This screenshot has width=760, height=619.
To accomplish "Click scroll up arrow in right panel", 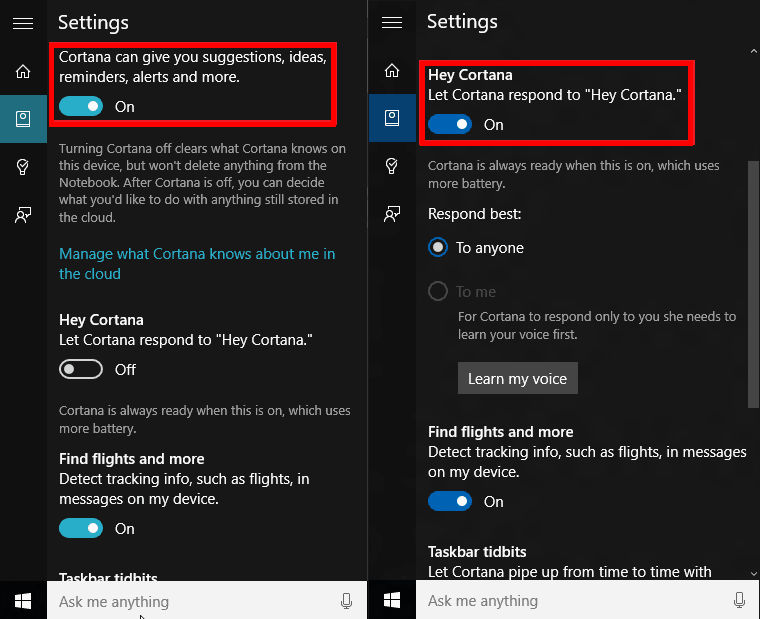I will pyautogui.click(x=754, y=51).
